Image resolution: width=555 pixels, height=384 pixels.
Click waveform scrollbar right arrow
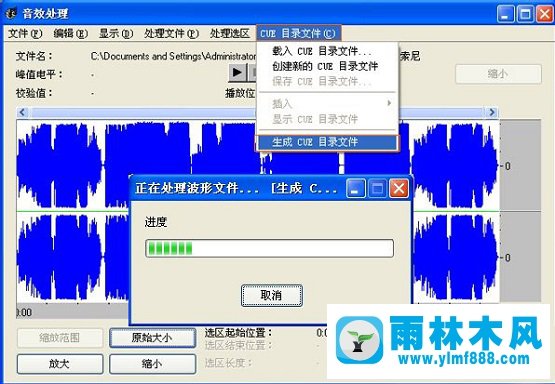492,113
